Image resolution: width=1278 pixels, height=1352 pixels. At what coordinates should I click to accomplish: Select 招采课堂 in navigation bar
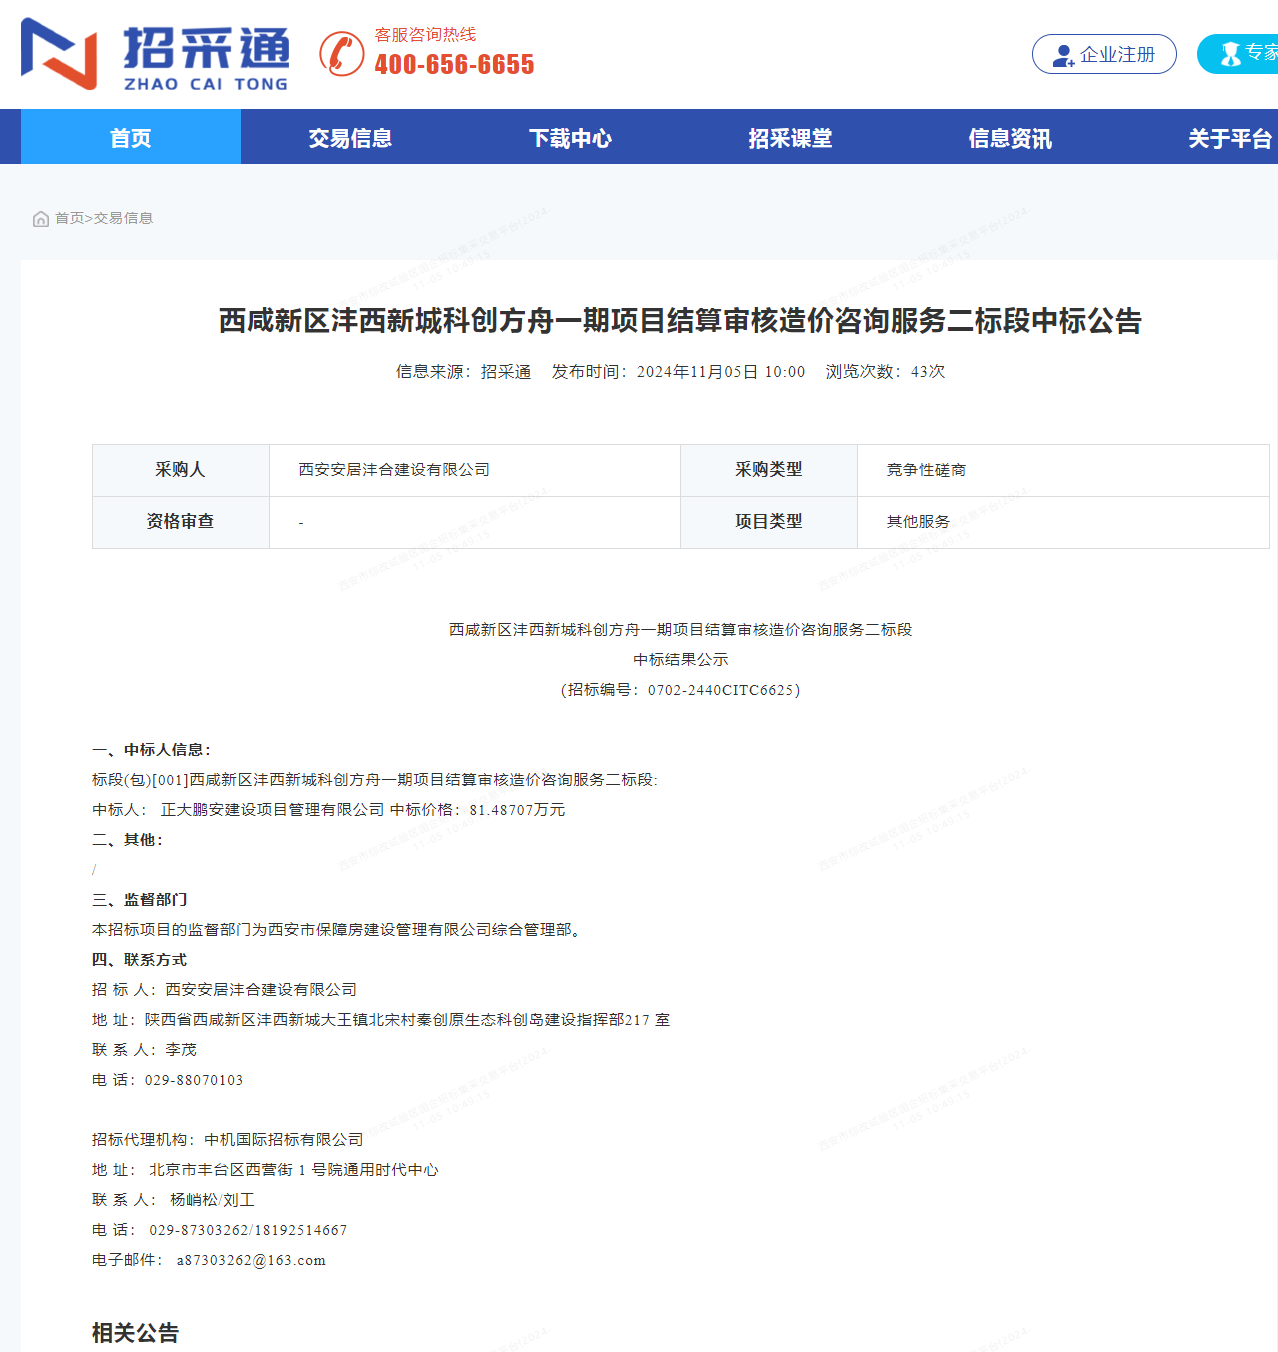click(790, 138)
